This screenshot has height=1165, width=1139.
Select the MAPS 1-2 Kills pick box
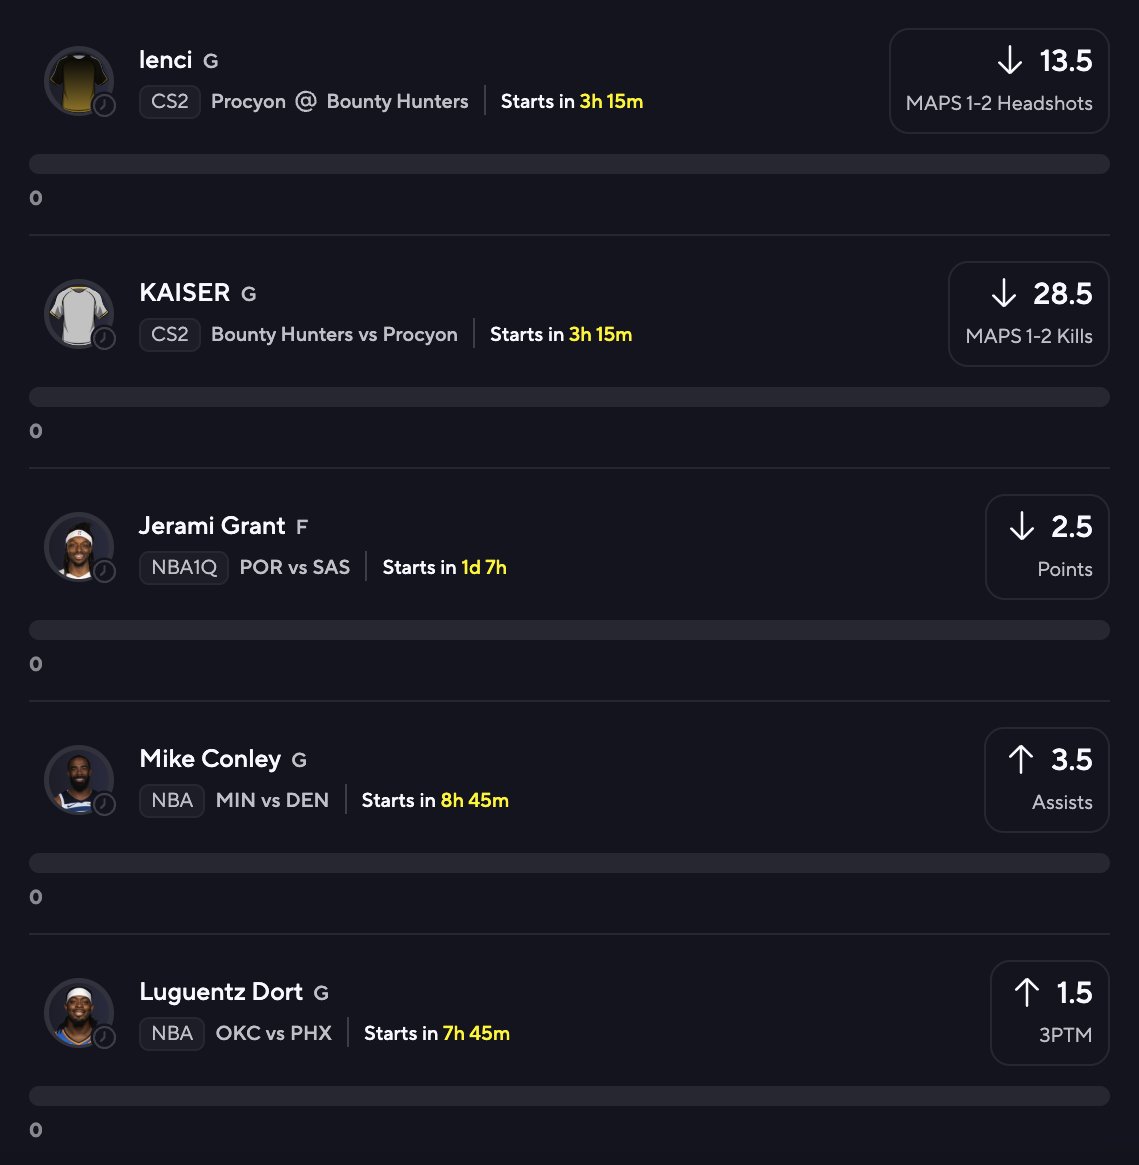pos(1028,314)
